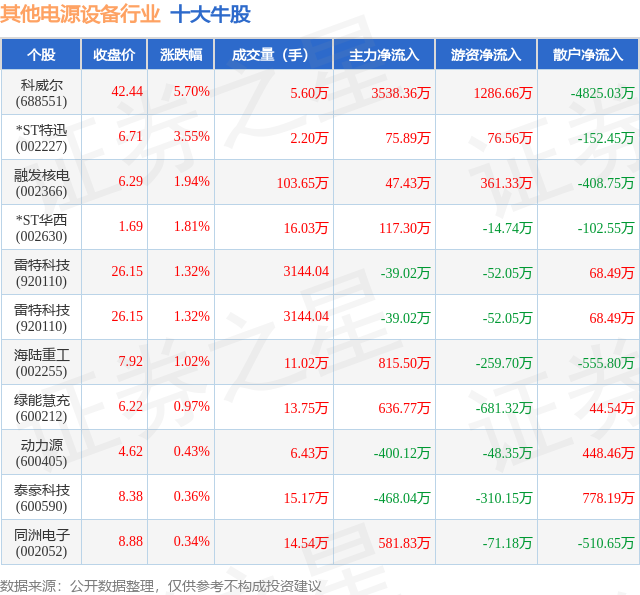Image resolution: width=640 pixels, height=595 pixels.
Task: Select the 同洲电子 (002052) stock name
Action: [x=41, y=542]
